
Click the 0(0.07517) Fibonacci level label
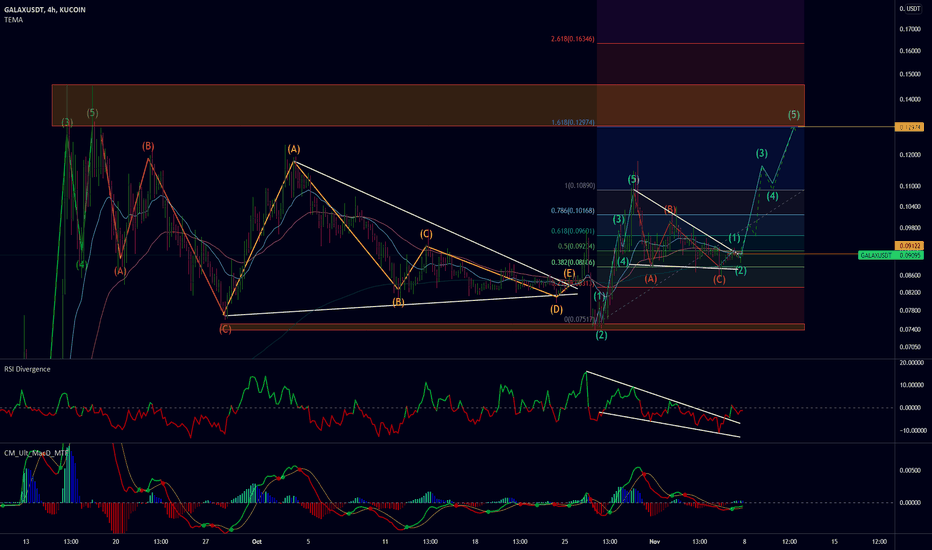tap(580, 319)
